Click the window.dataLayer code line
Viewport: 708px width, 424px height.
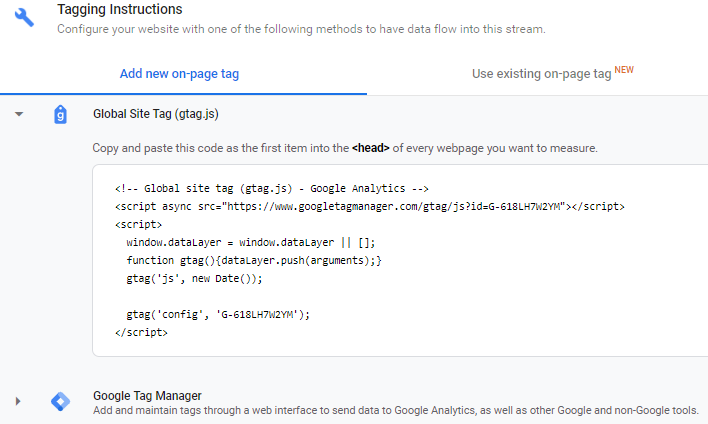pyautogui.click(x=251, y=242)
